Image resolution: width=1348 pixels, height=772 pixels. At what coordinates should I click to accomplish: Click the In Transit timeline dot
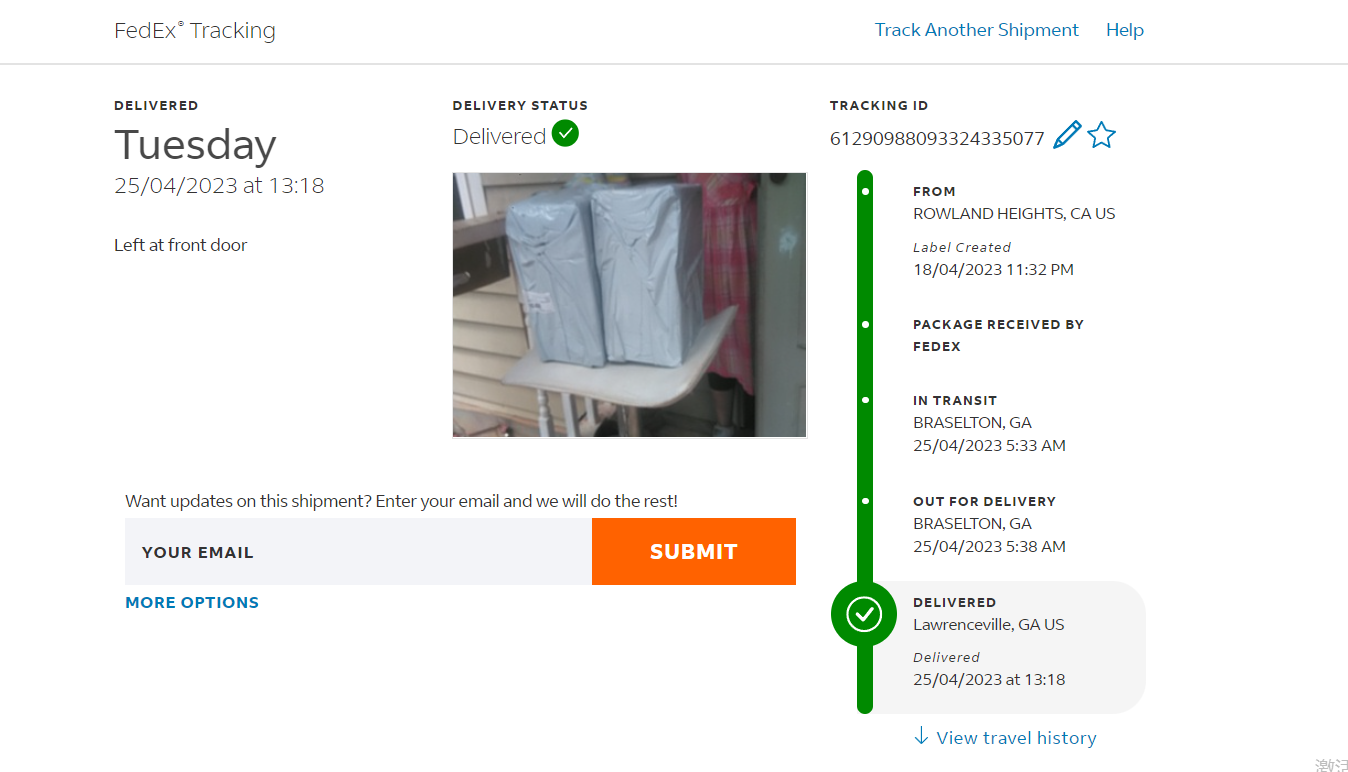(865, 400)
